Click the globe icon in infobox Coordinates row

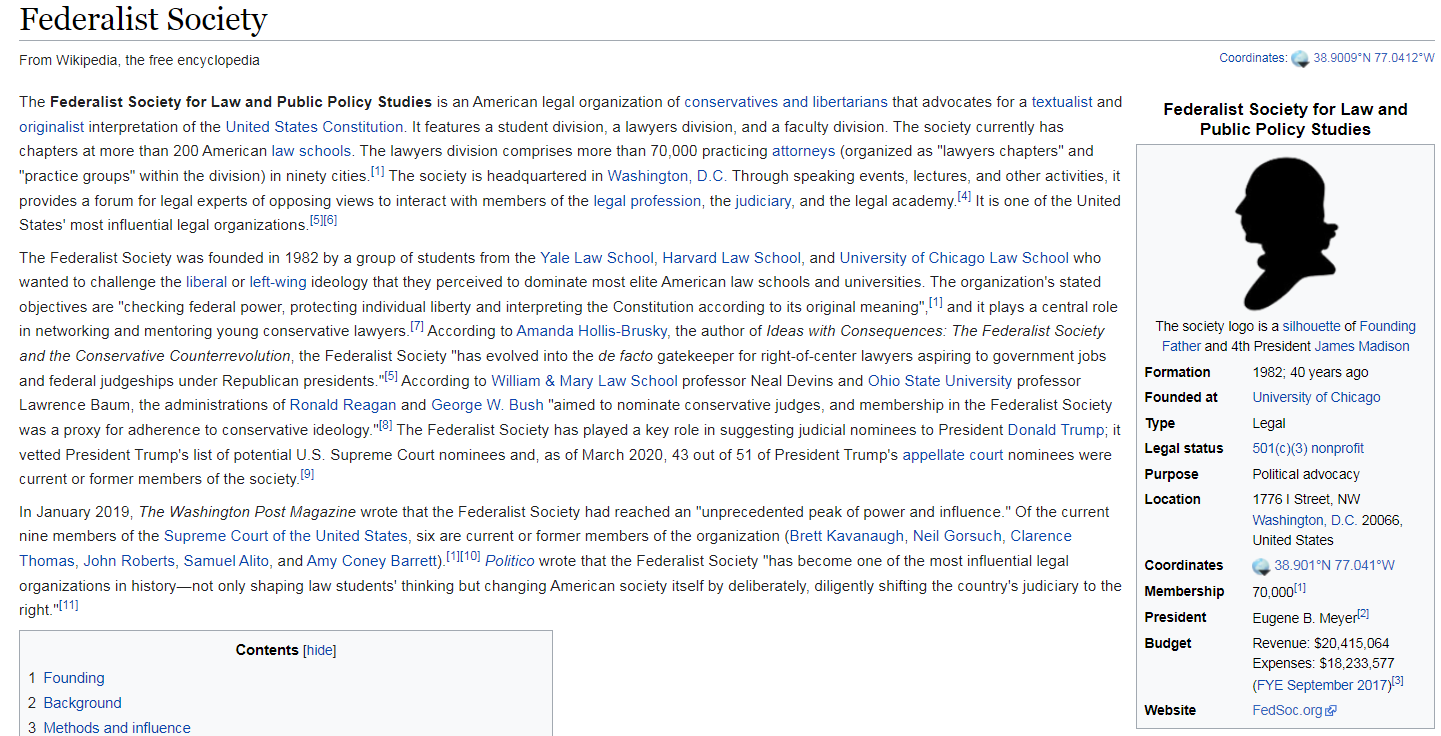[x=1261, y=566]
